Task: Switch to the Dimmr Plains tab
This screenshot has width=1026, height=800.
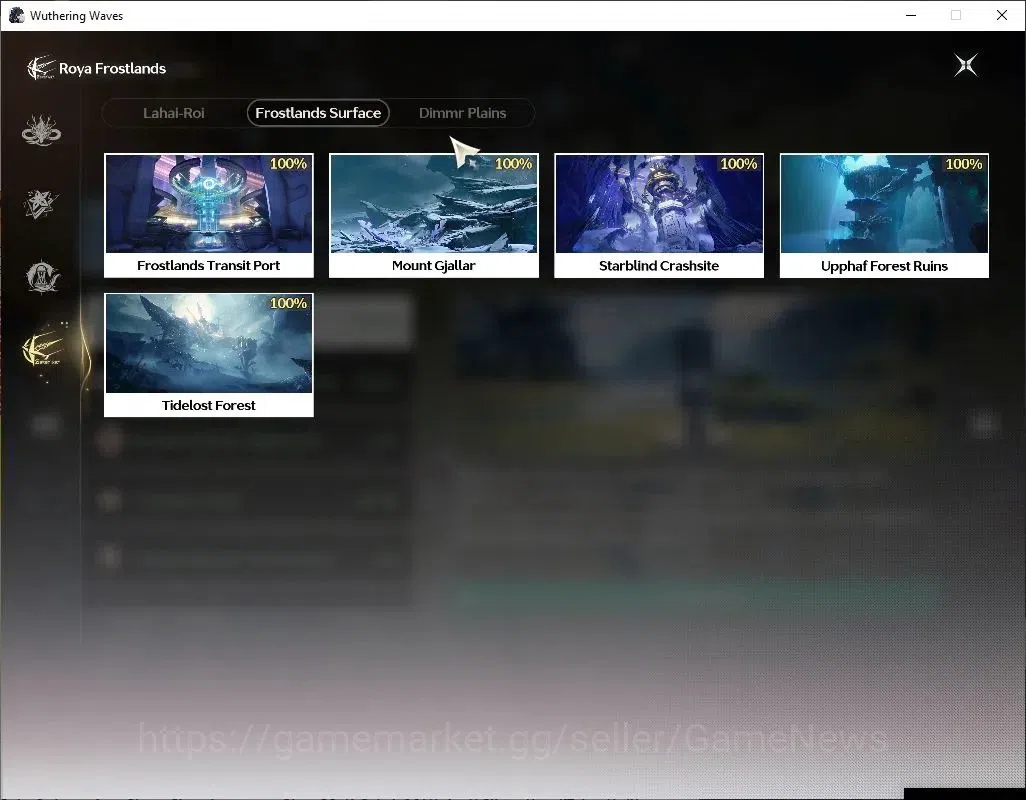Action: 462,113
